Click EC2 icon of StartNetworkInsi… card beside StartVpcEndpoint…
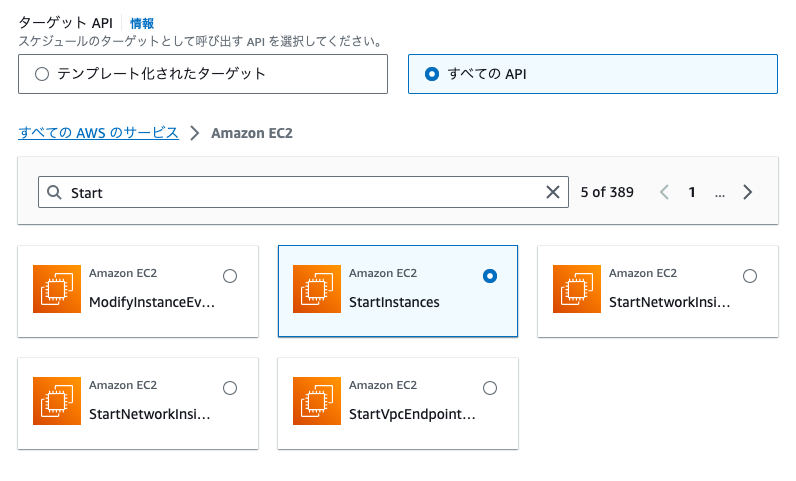 pyautogui.click(x=57, y=401)
